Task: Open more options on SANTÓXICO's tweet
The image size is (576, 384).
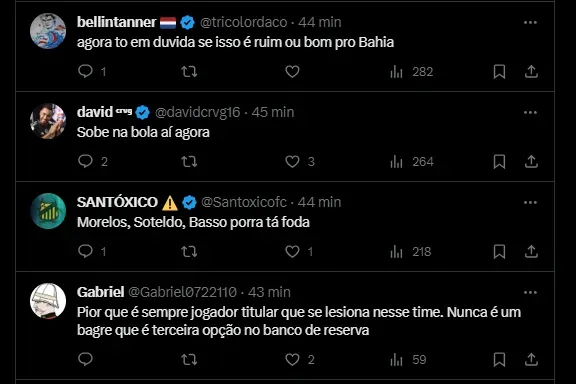Action: pyautogui.click(x=530, y=202)
